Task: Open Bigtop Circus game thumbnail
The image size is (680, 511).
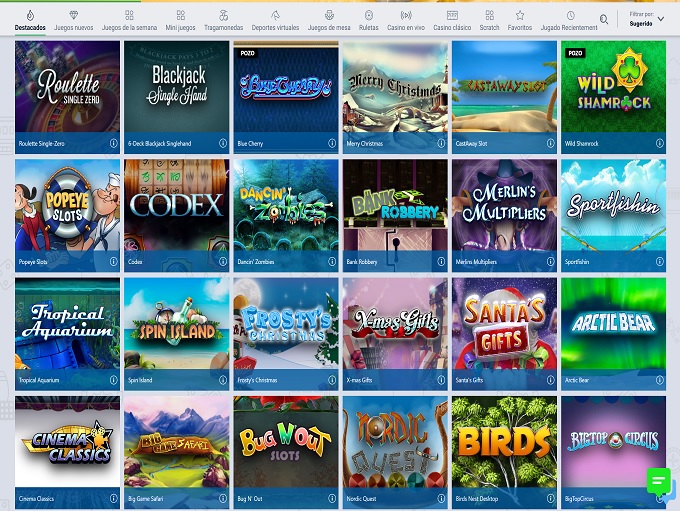Action: pyautogui.click(x=613, y=442)
